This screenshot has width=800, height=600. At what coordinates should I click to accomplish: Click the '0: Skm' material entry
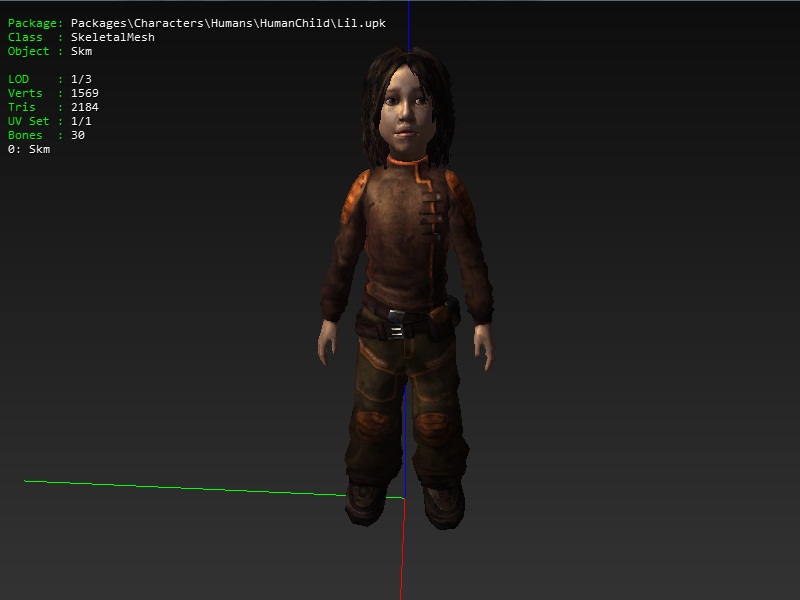pyautogui.click(x=29, y=149)
